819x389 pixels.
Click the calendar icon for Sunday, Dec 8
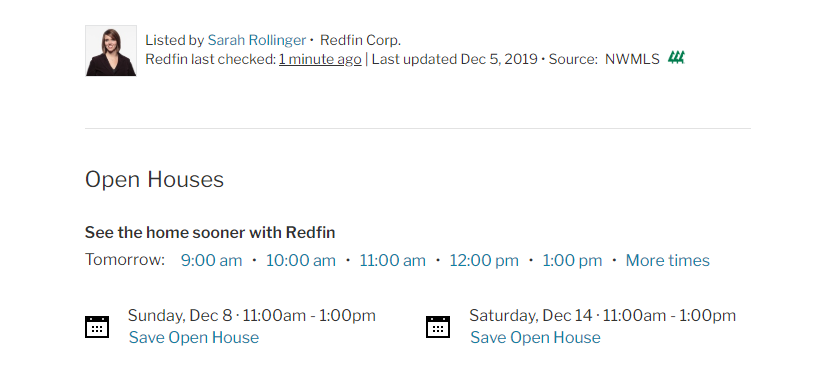[97, 327]
